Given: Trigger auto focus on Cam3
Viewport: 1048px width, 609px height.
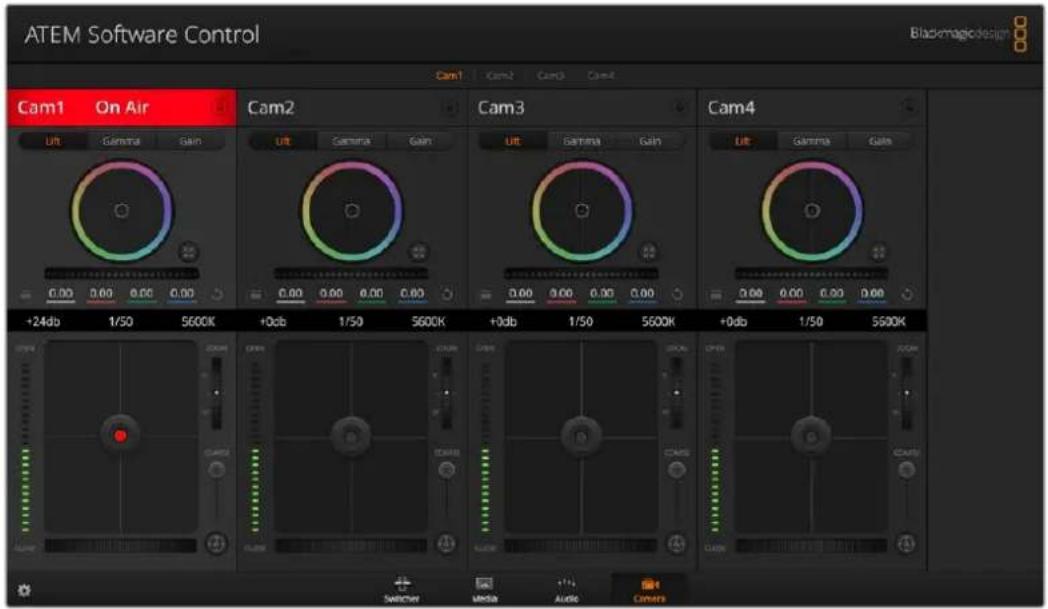Looking at the screenshot, I should [676, 543].
